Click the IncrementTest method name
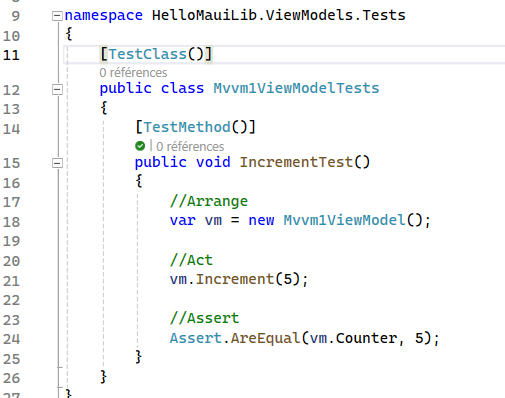The width and height of the screenshot is (505, 398). (x=296, y=162)
